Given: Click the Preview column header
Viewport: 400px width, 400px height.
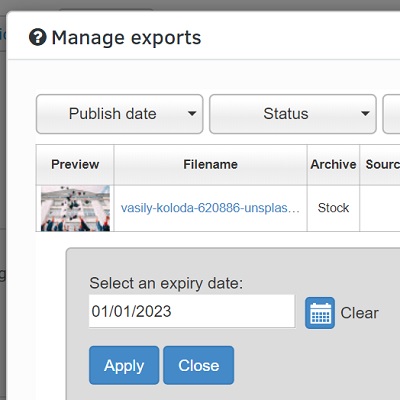Looking at the screenshot, I should (75, 164).
